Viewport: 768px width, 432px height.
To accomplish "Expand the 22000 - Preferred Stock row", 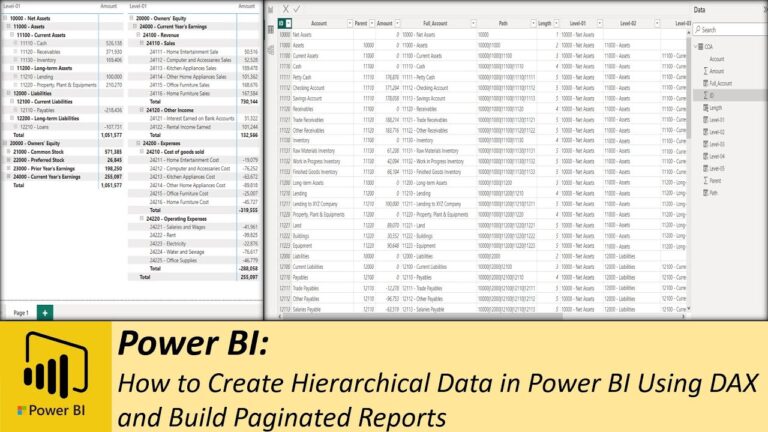I will (9, 160).
